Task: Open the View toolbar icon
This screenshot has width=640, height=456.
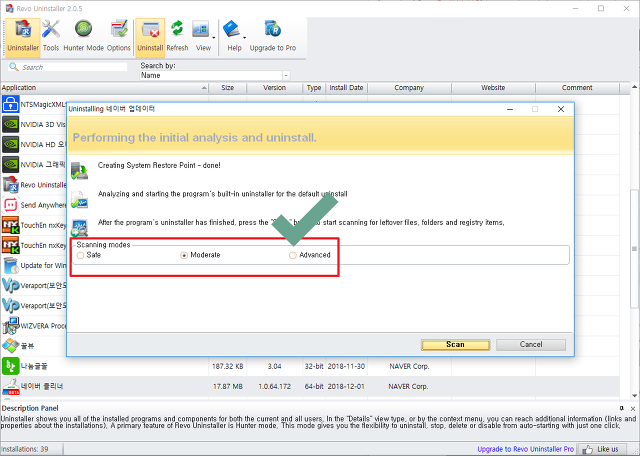Action: [201, 29]
